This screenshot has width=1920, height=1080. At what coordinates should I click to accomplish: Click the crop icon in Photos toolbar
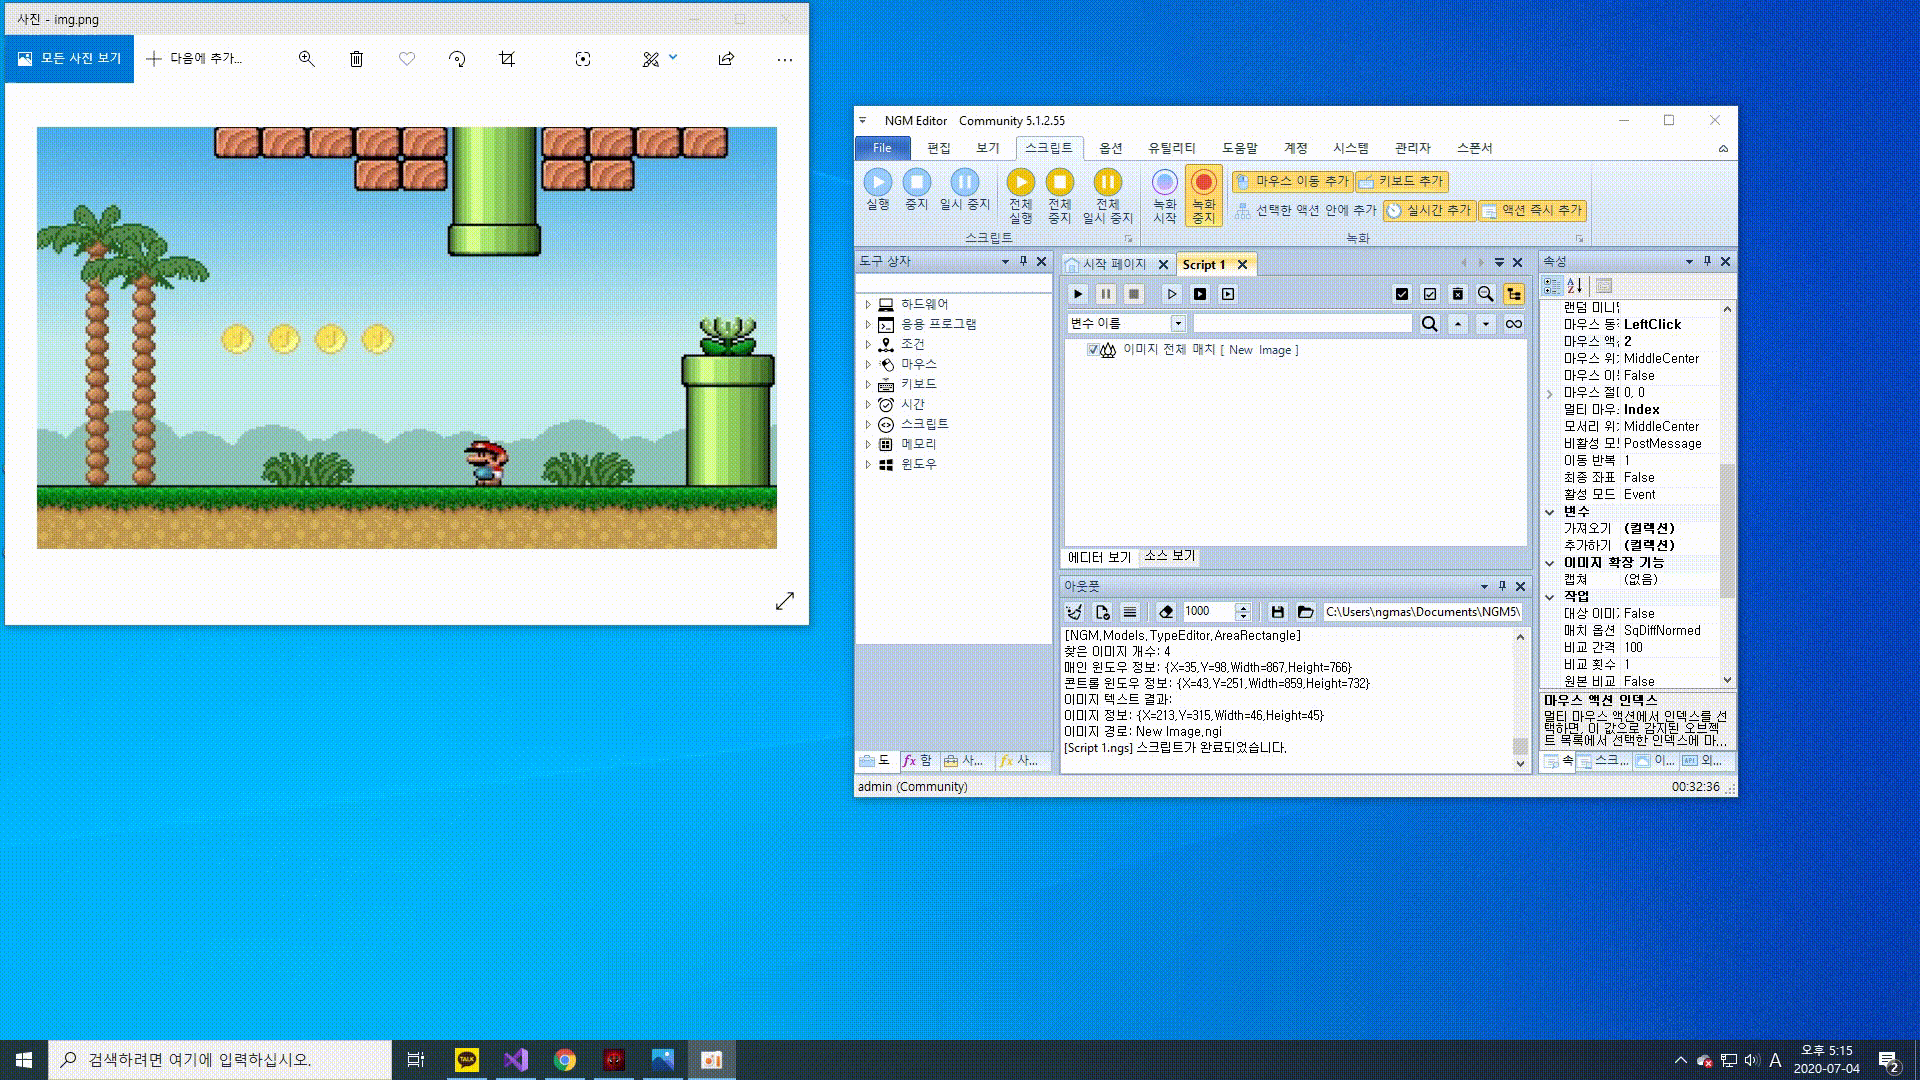(507, 59)
